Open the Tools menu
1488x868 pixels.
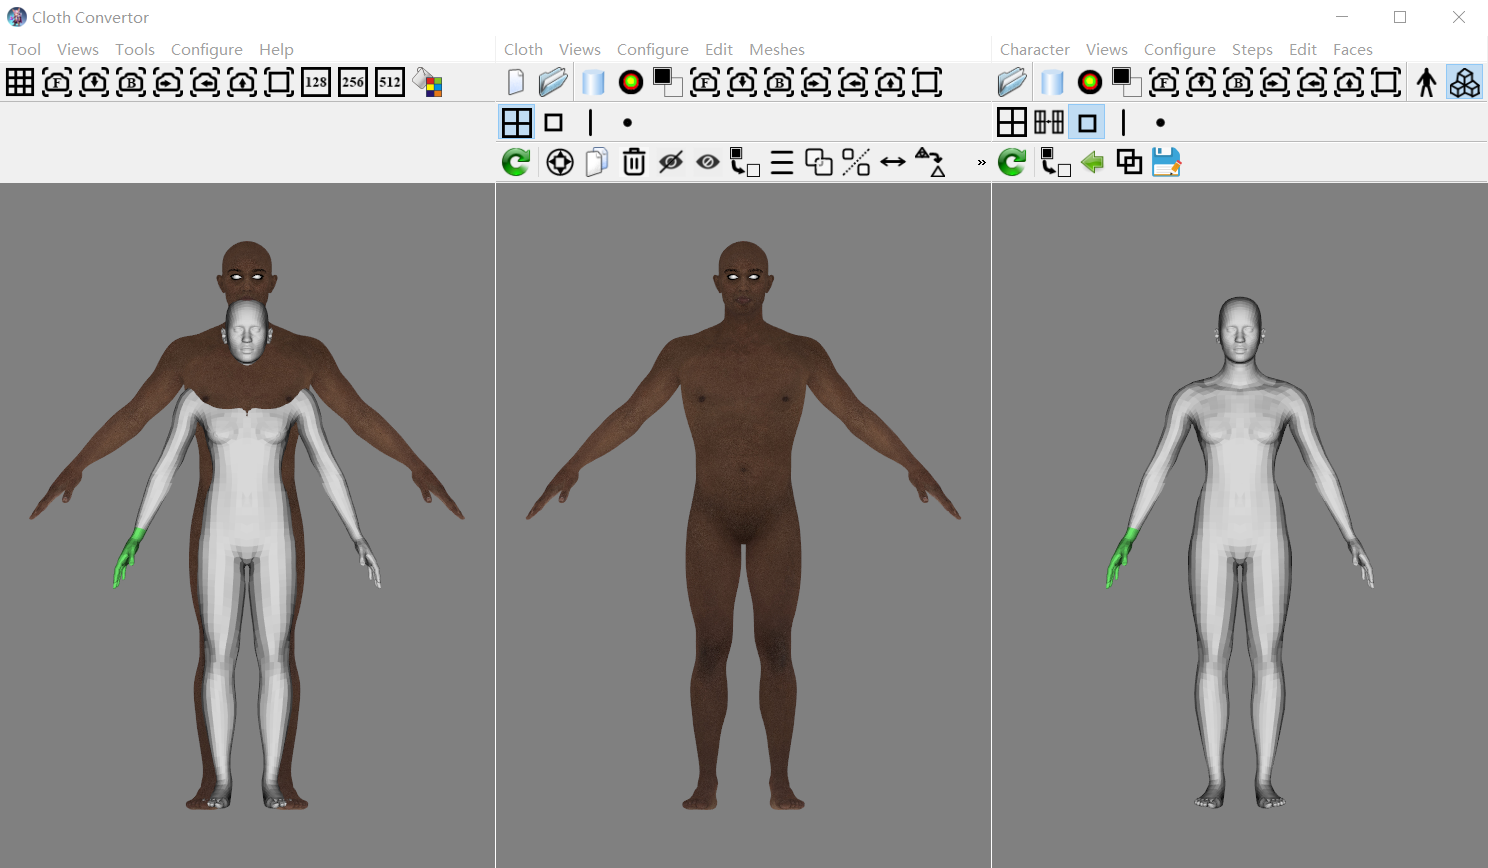(134, 50)
